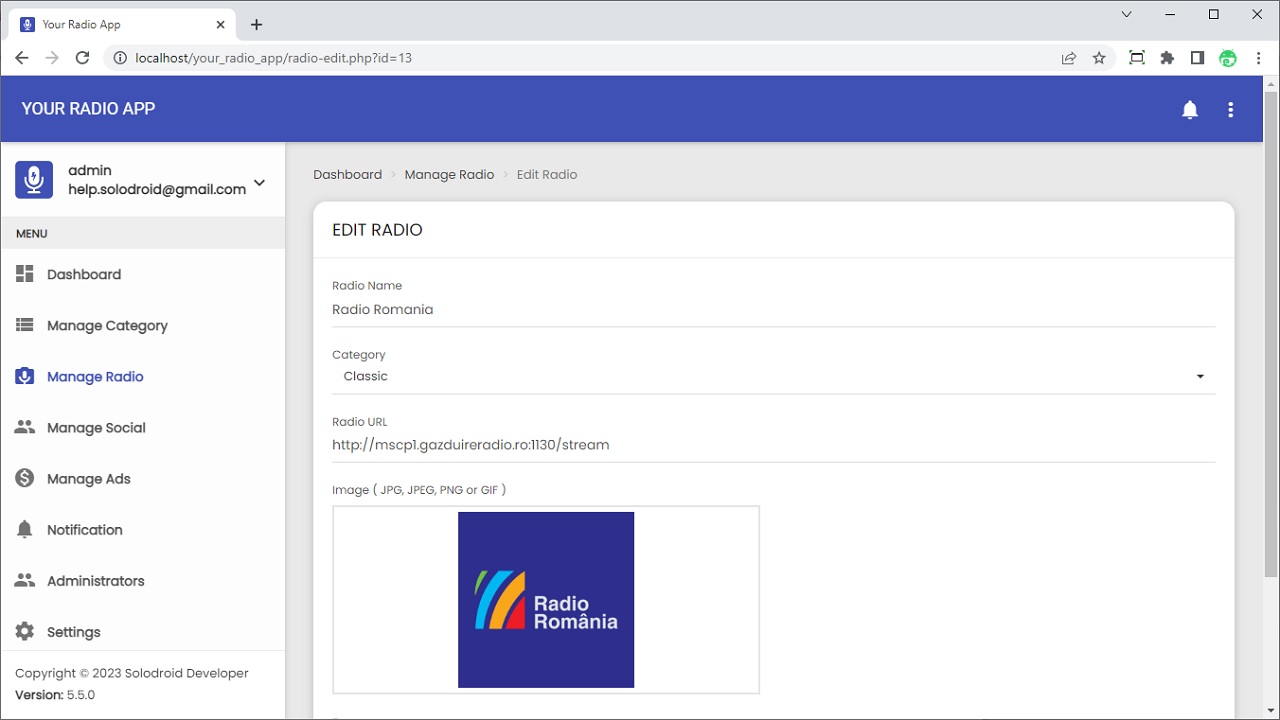This screenshot has height=720, width=1280.
Task: Click the admin profile microphone avatar
Action: pos(33,179)
